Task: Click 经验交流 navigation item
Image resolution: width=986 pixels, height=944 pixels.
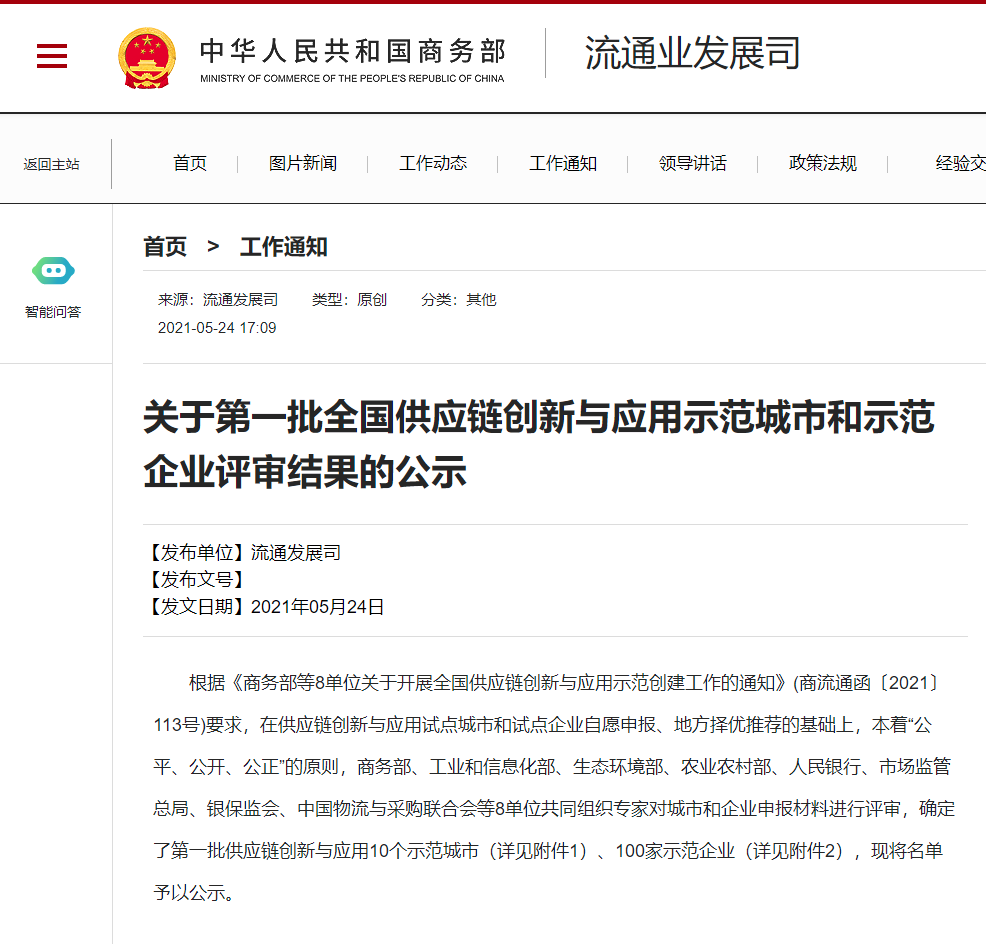Action: [x=960, y=164]
